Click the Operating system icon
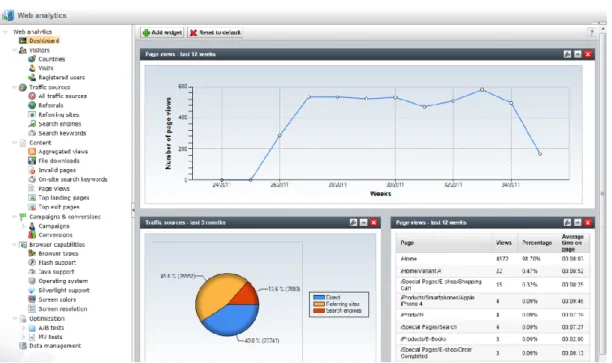This screenshot has width=612, height=363. [x=32, y=281]
